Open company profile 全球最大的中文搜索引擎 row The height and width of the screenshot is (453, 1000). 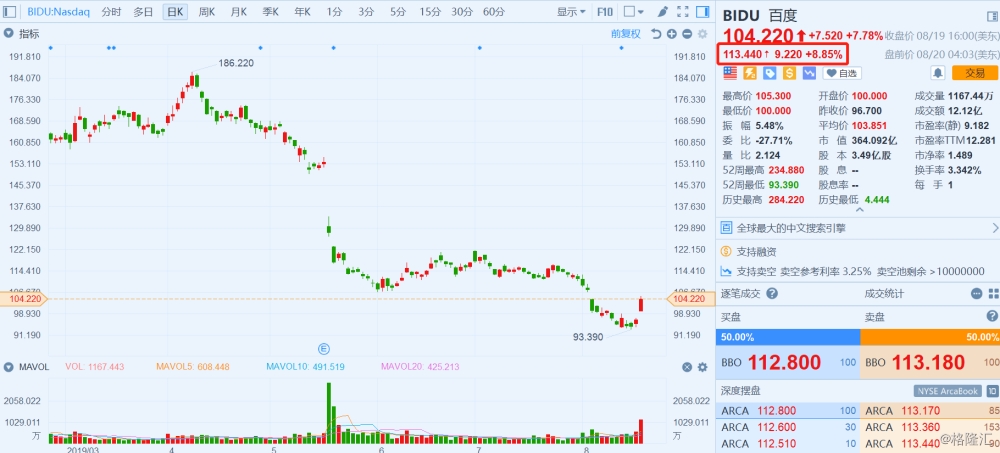click(x=858, y=228)
